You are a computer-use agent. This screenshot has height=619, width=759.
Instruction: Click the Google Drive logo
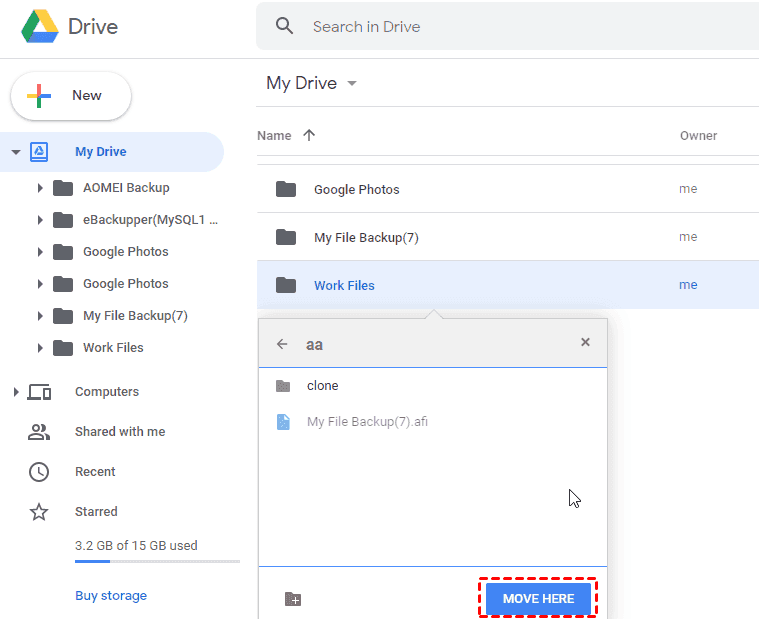coord(40,27)
